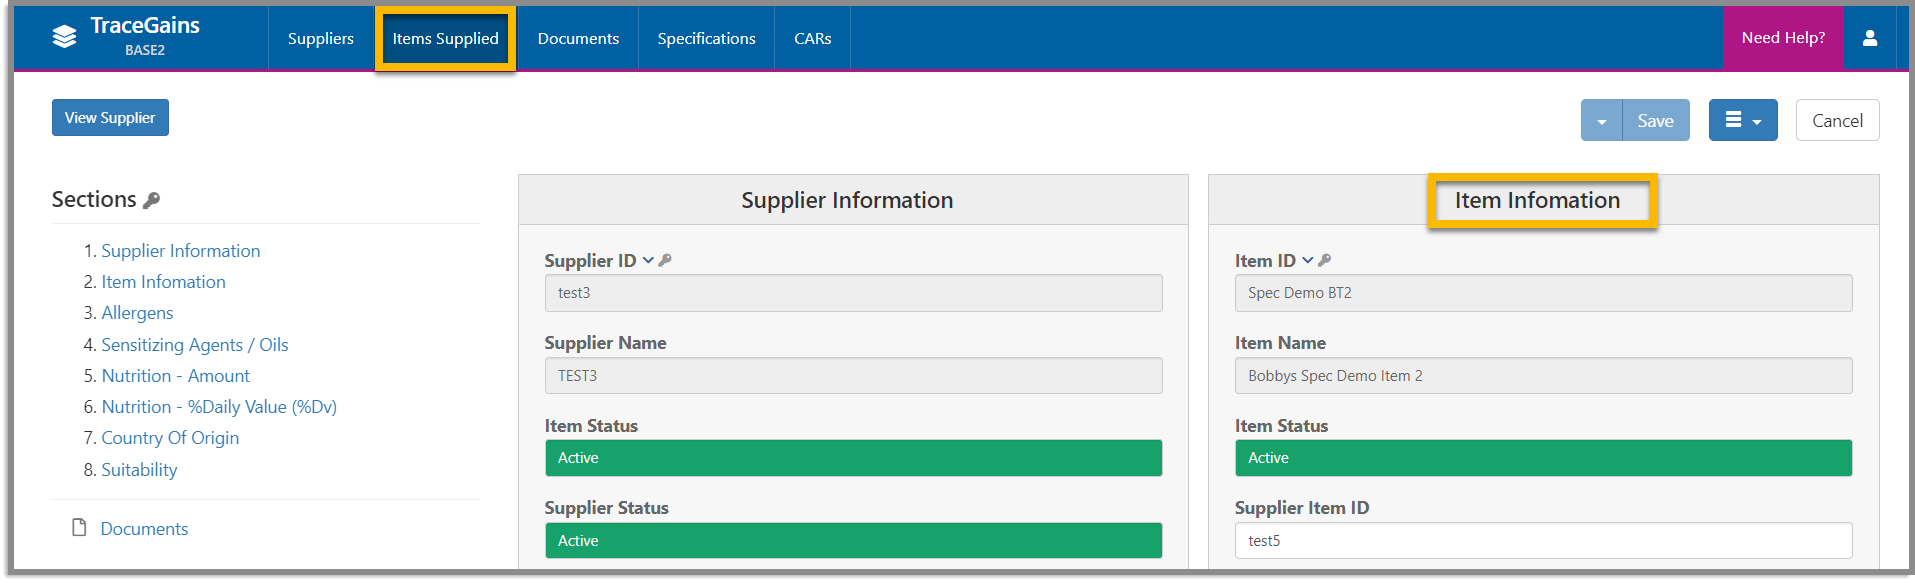1915x583 pixels.
Task: Open the user profile icon
Action: tap(1869, 38)
